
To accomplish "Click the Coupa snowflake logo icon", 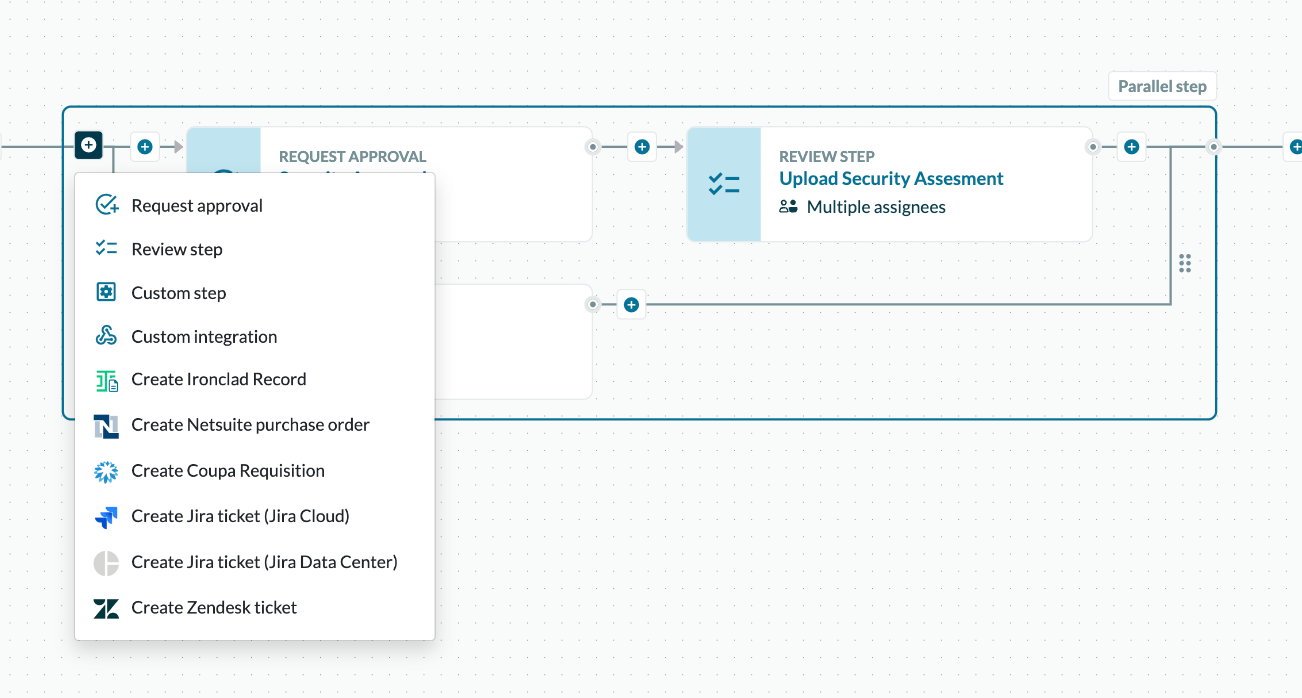I will click(107, 471).
